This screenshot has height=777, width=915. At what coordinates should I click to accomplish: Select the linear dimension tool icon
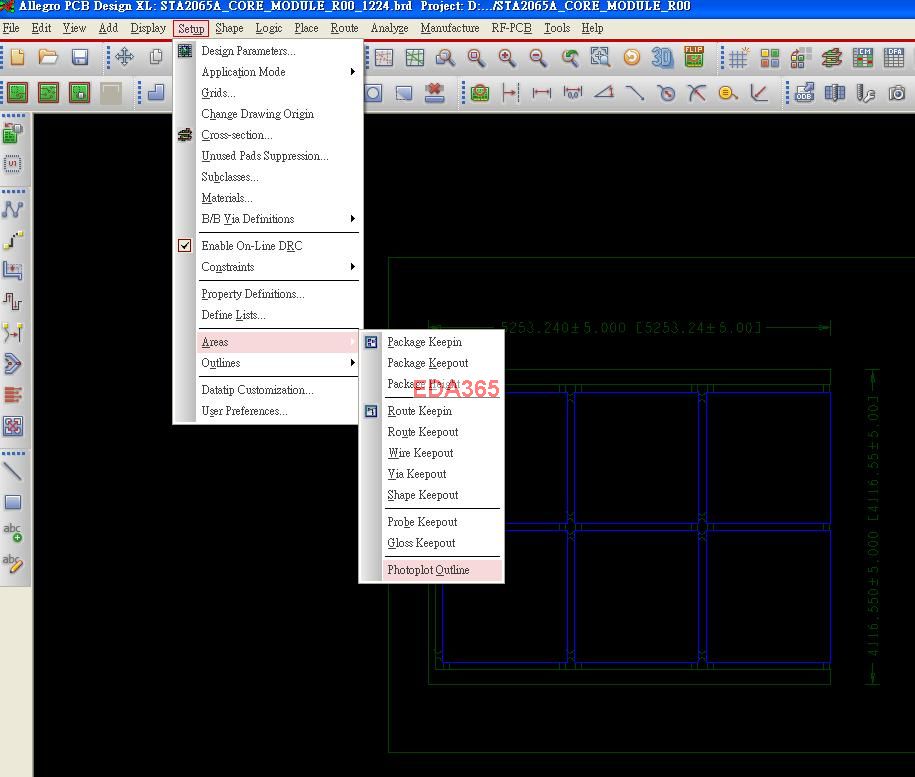(x=542, y=92)
